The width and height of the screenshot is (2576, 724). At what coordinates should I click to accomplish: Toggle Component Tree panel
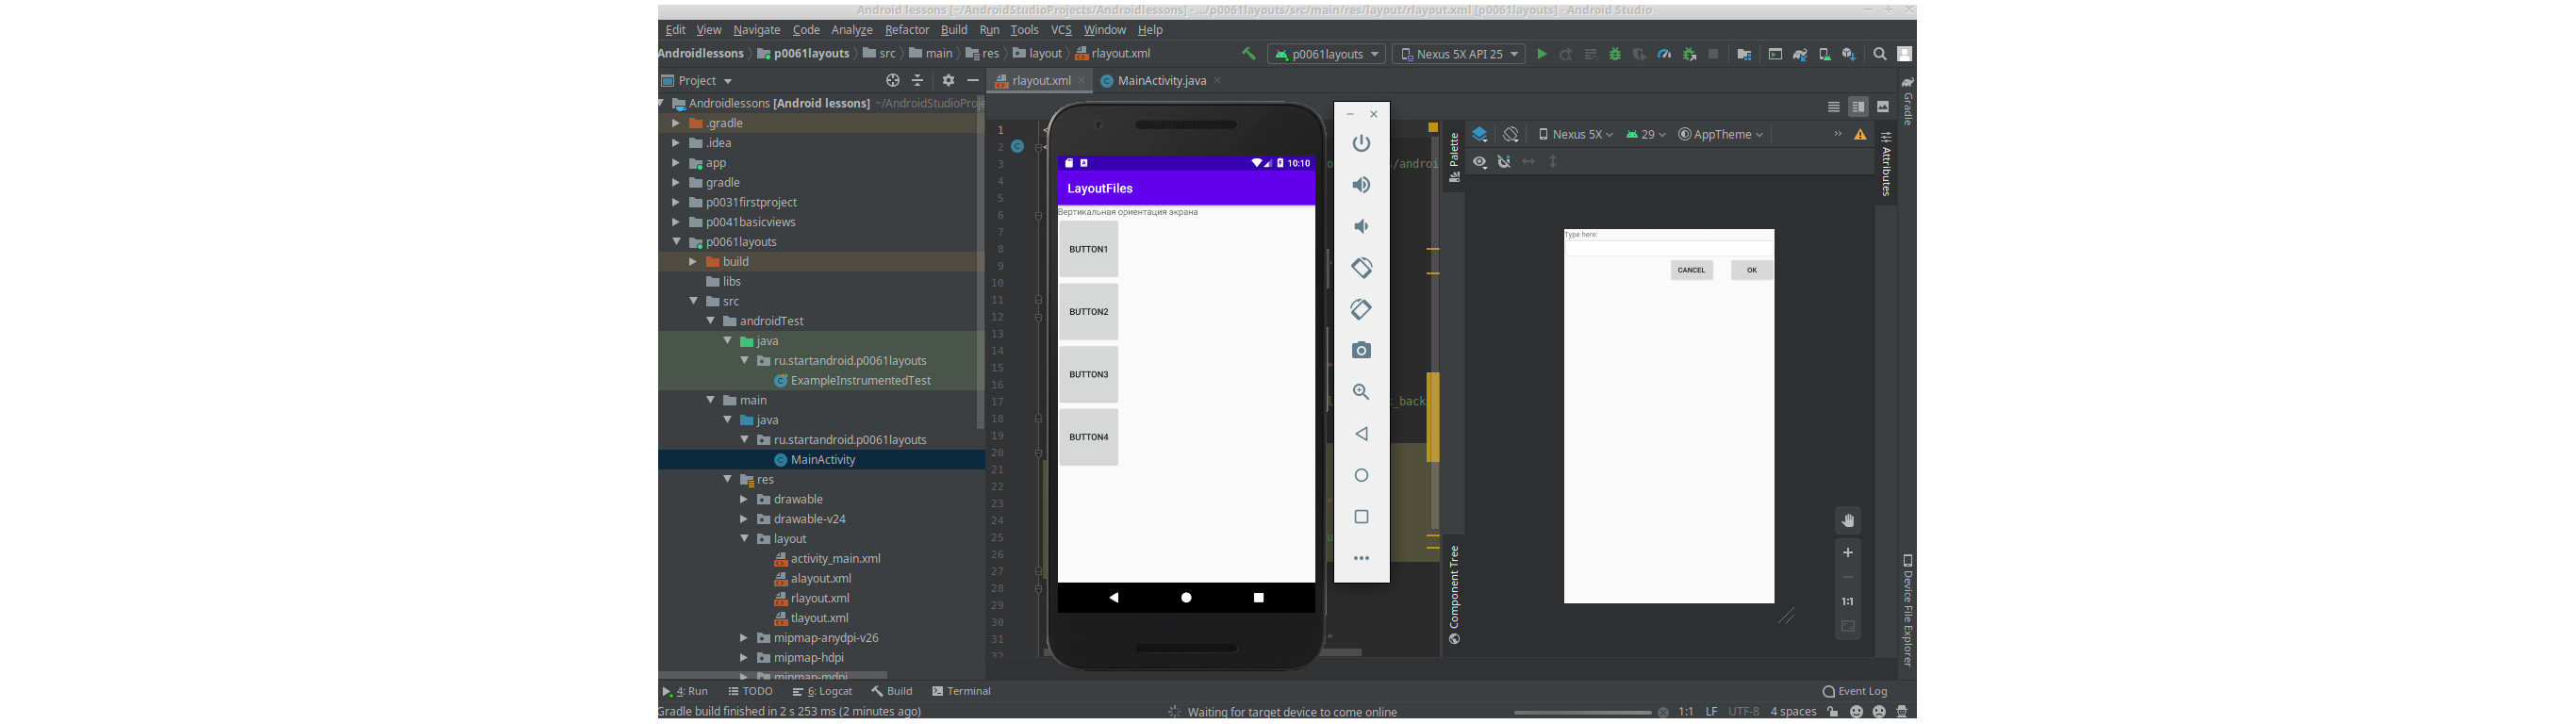pos(1454,595)
